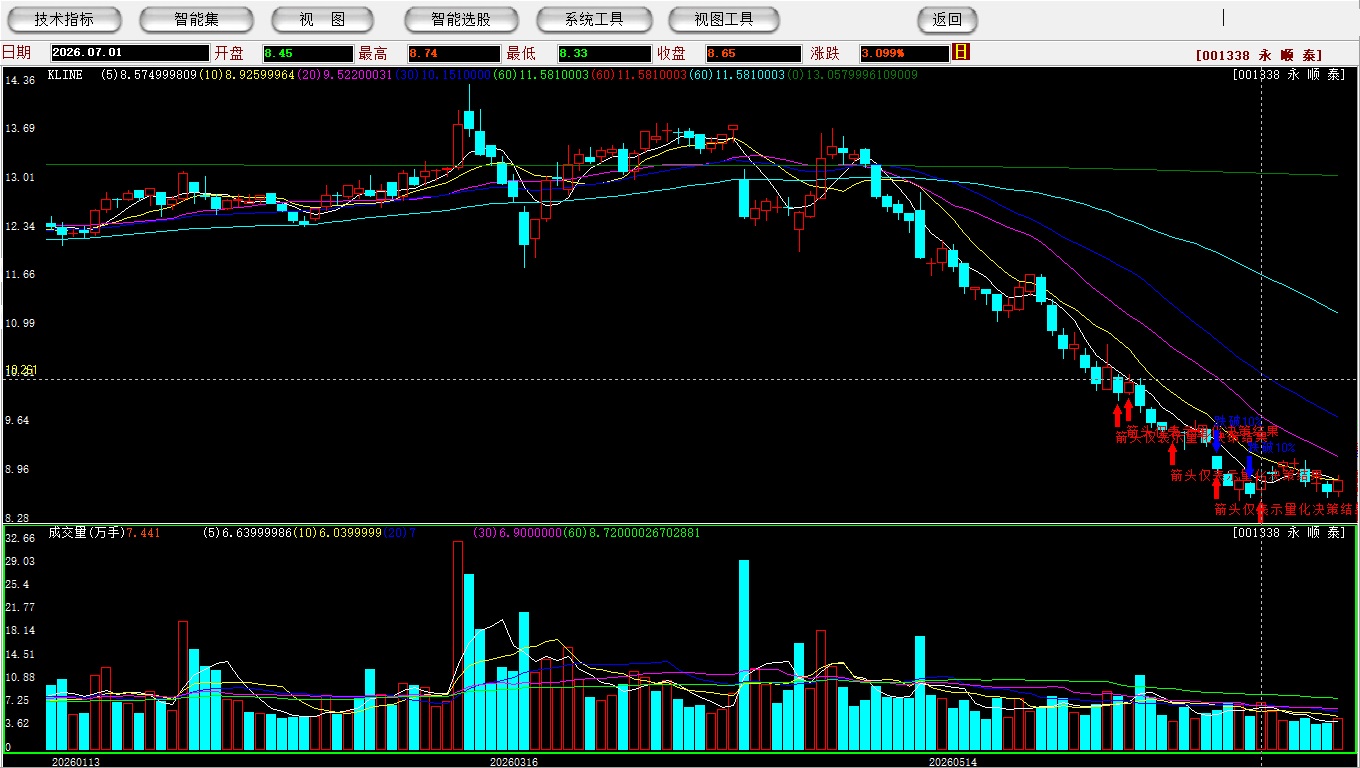Click the date field showing 2026.07.01
Screen dimensions: 1360x768
tap(130, 53)
